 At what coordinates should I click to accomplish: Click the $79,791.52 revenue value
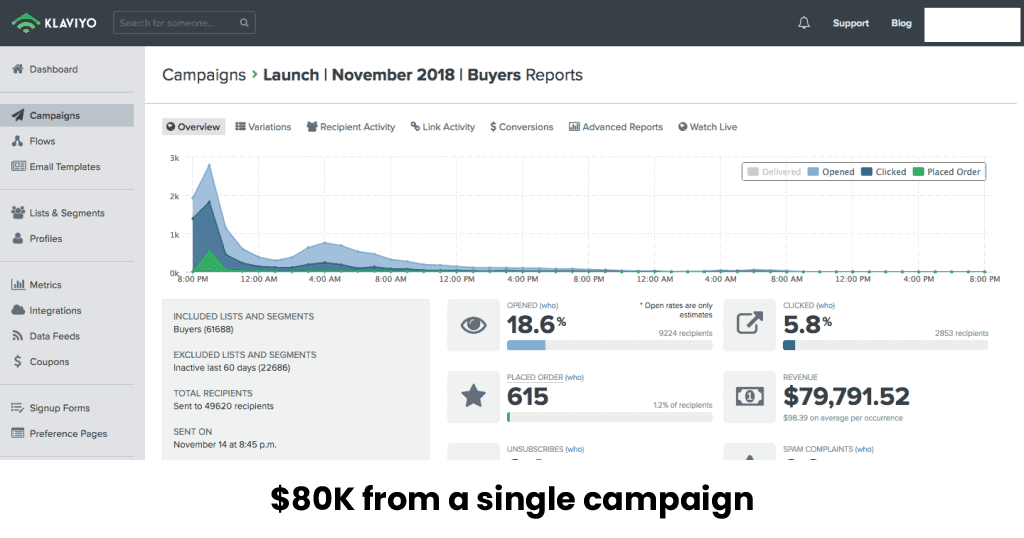(846, 396)
